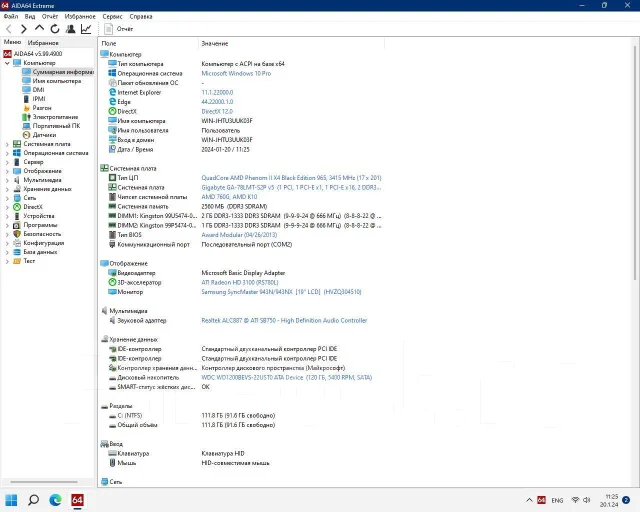This screenshot has width=640, height=512.
Task: Expand the DirectX tree node
Action: [7, 207]
